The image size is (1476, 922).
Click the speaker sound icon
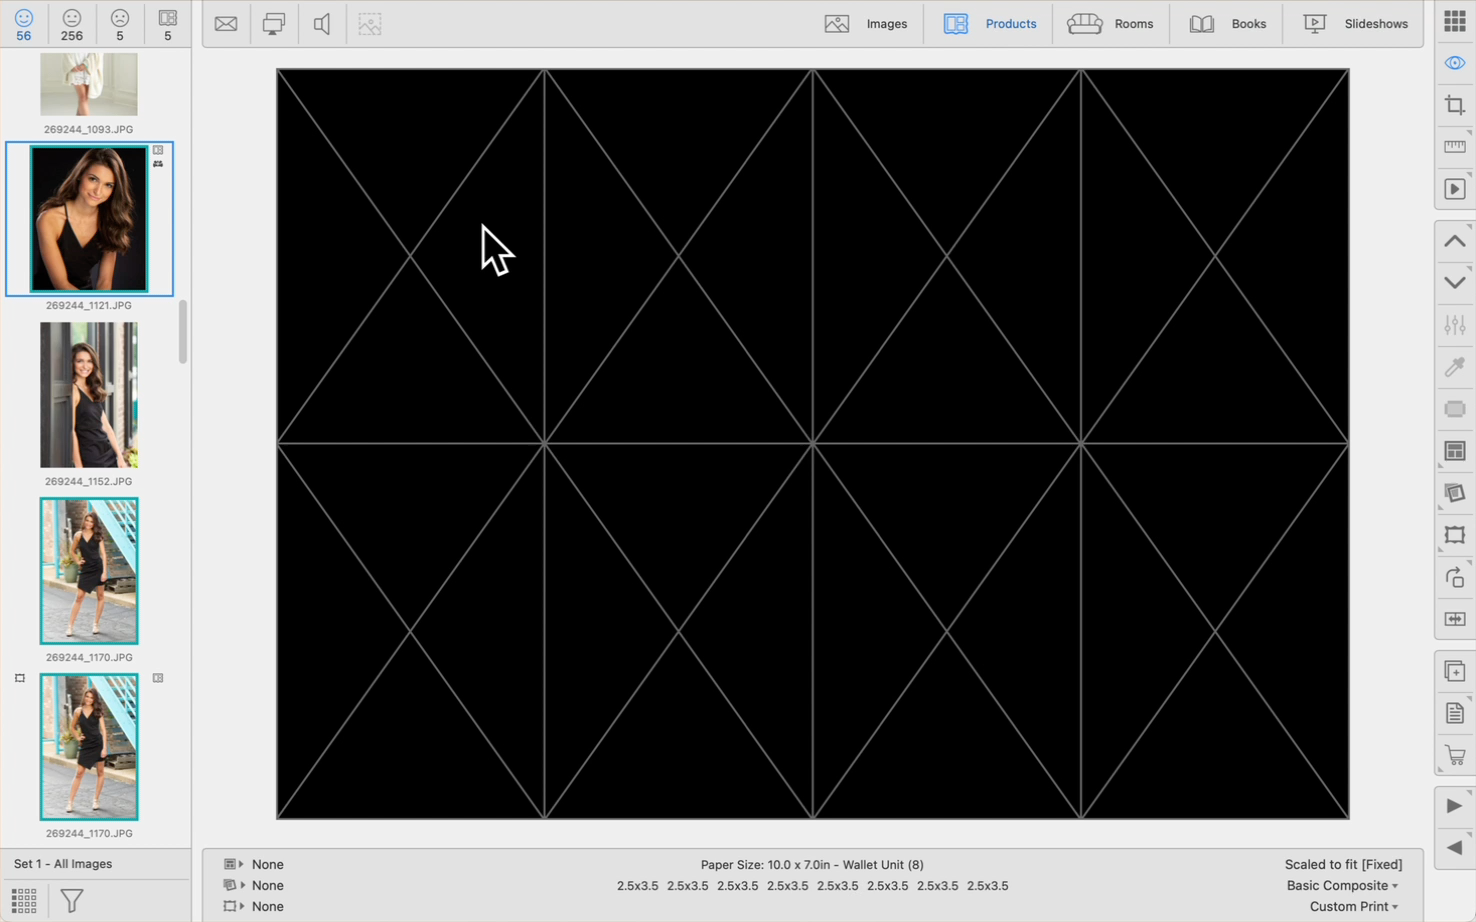click(x=322, y=24)
